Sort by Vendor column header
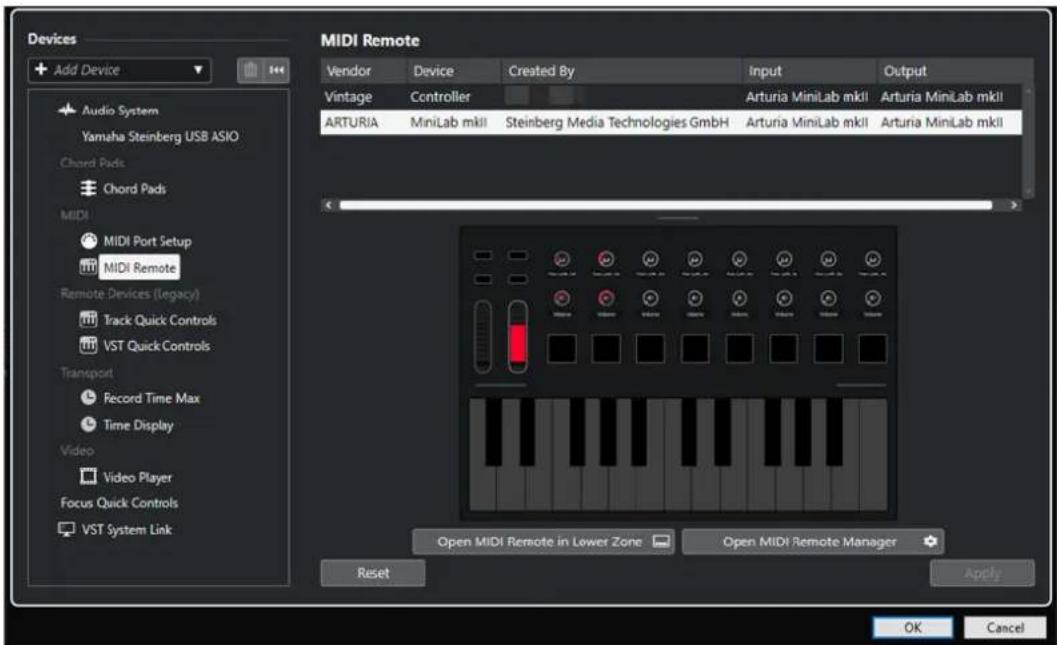 click(364, 71)
